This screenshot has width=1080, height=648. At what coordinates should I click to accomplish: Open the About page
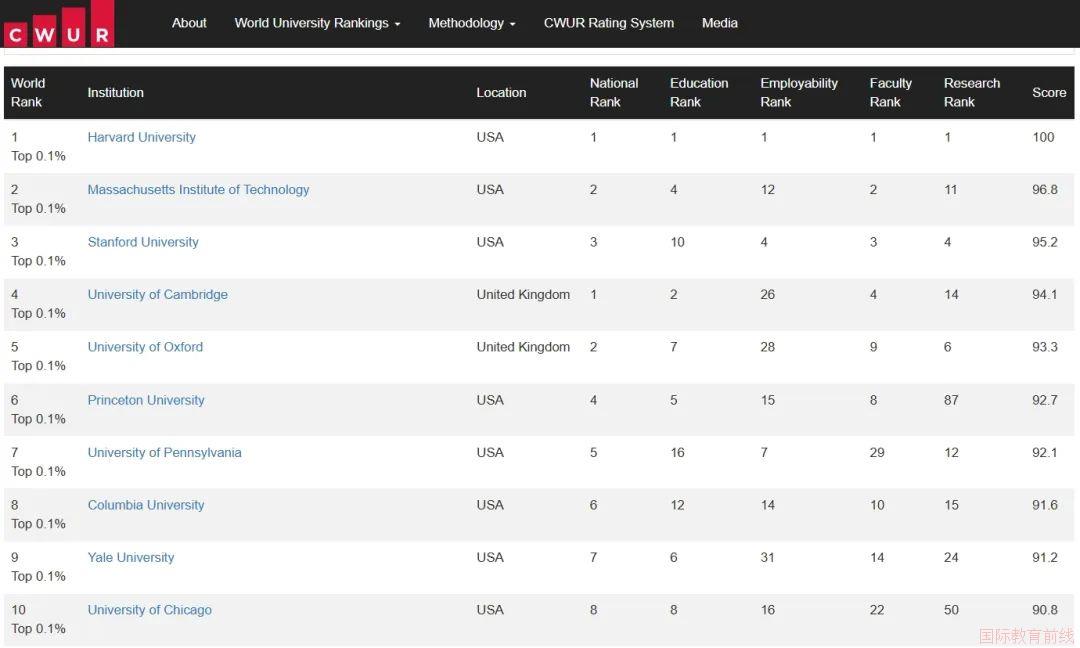(189, 23)
